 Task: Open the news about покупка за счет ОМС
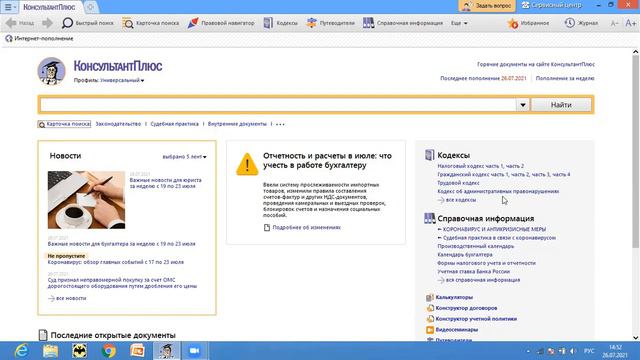(x=122, y=283)
